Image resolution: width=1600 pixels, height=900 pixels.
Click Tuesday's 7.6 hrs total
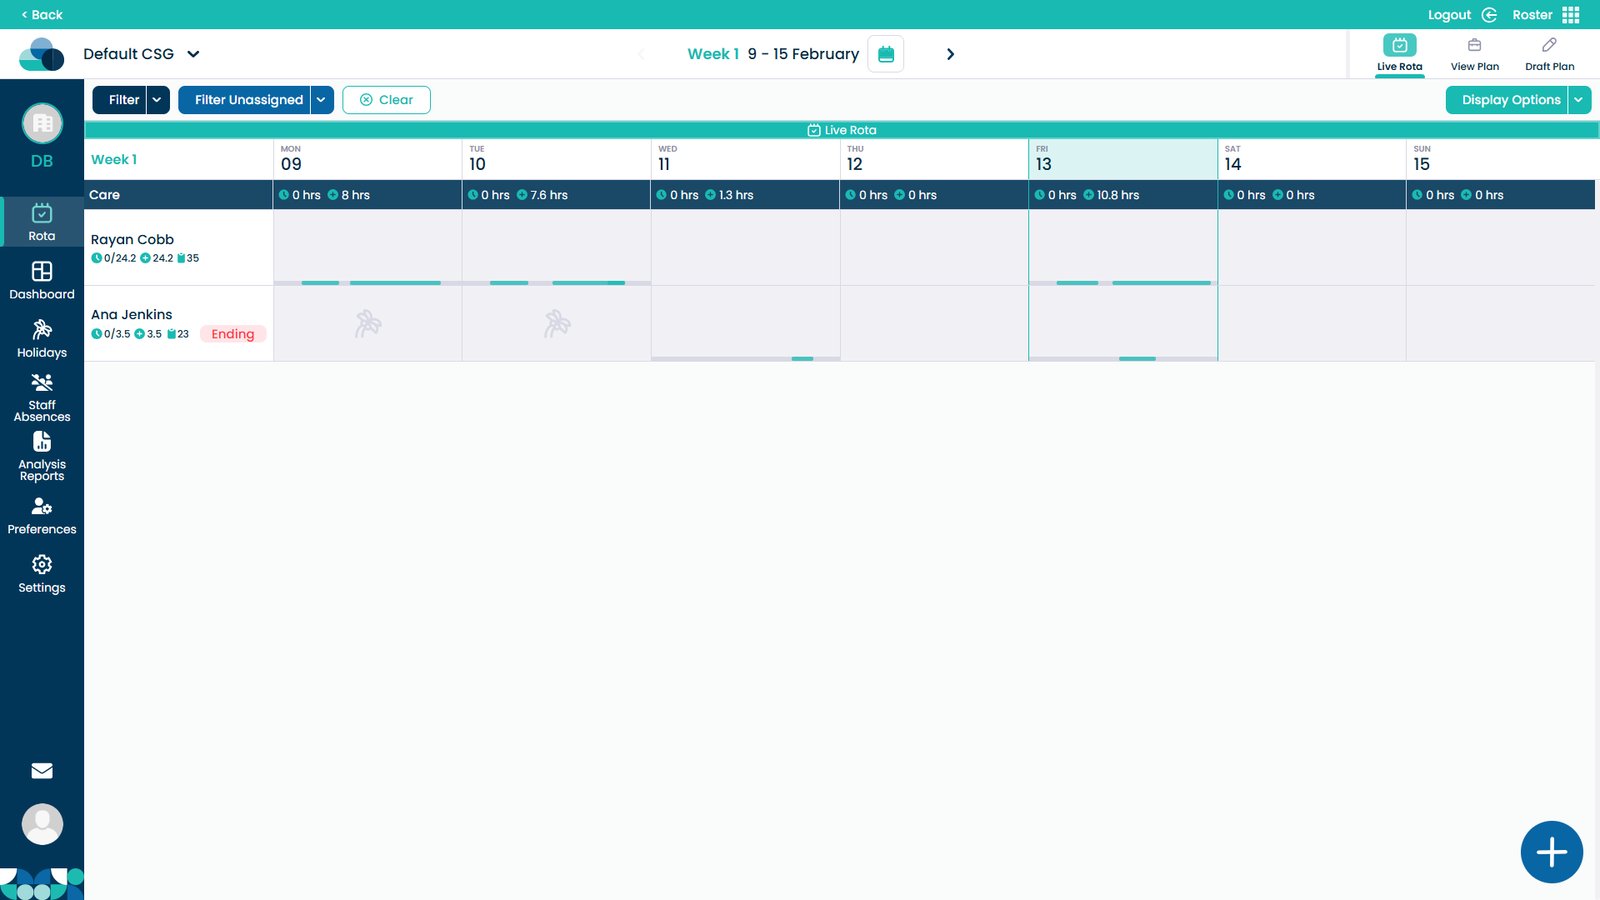point(542,195)
